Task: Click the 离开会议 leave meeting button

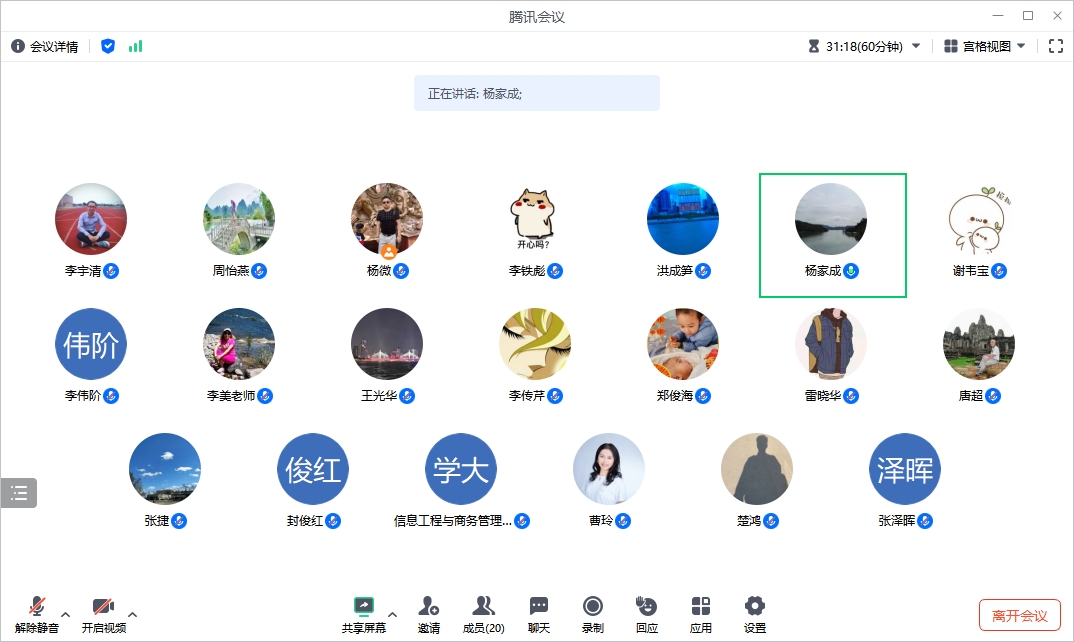Action: pyautogui.click(x=1019, y=615)
